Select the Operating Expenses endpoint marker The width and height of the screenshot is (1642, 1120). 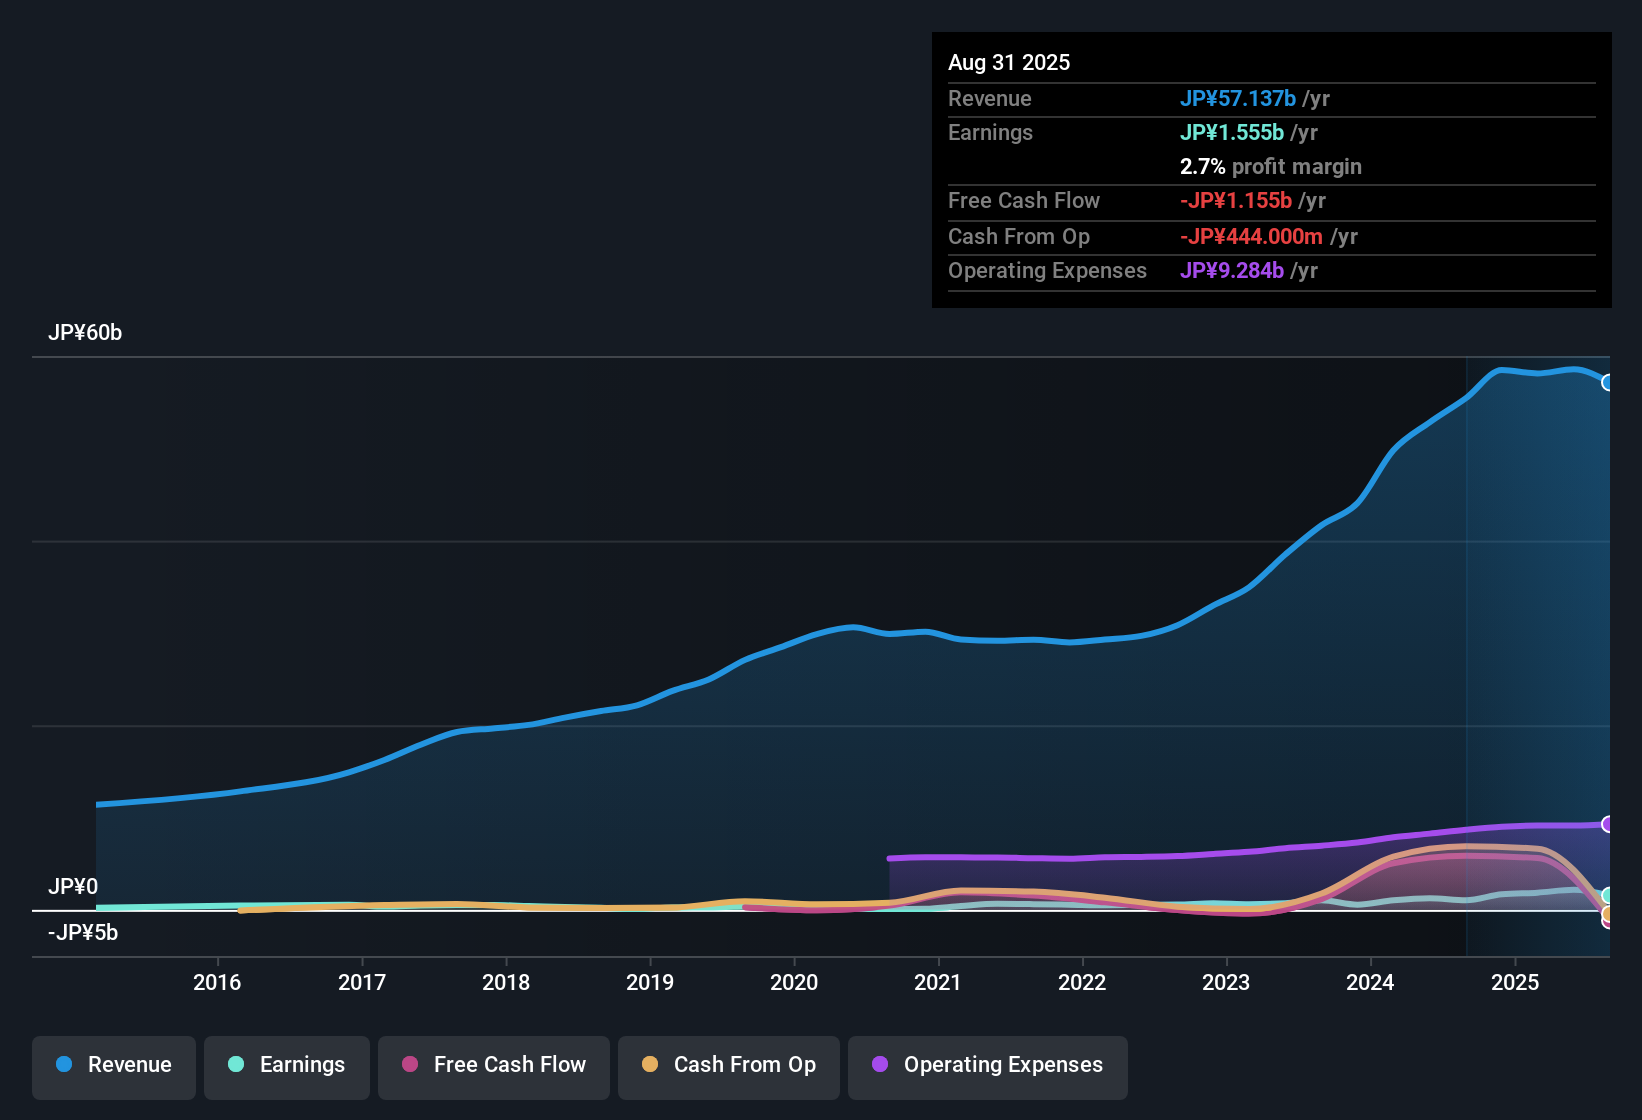(1608, 825)
